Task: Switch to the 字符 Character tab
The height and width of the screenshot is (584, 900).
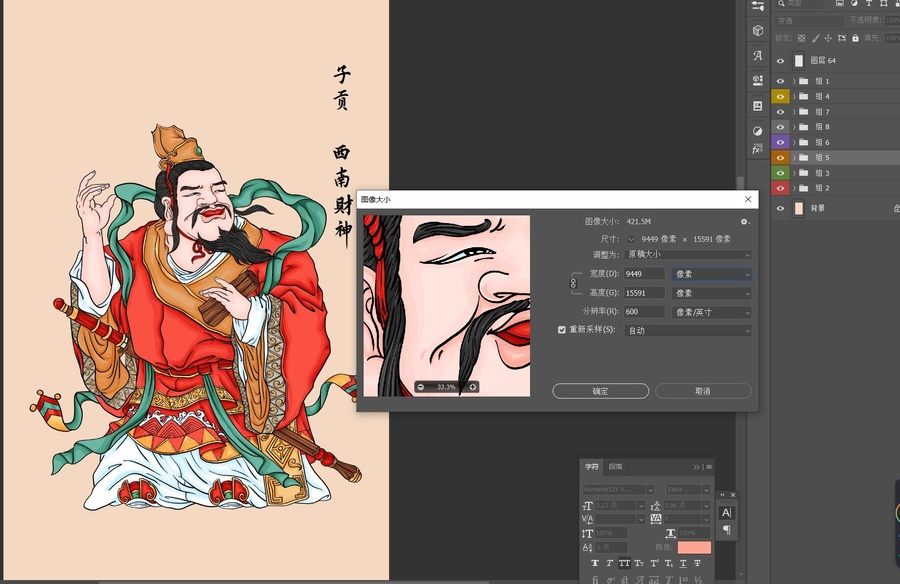Action: tap(591, 467)
